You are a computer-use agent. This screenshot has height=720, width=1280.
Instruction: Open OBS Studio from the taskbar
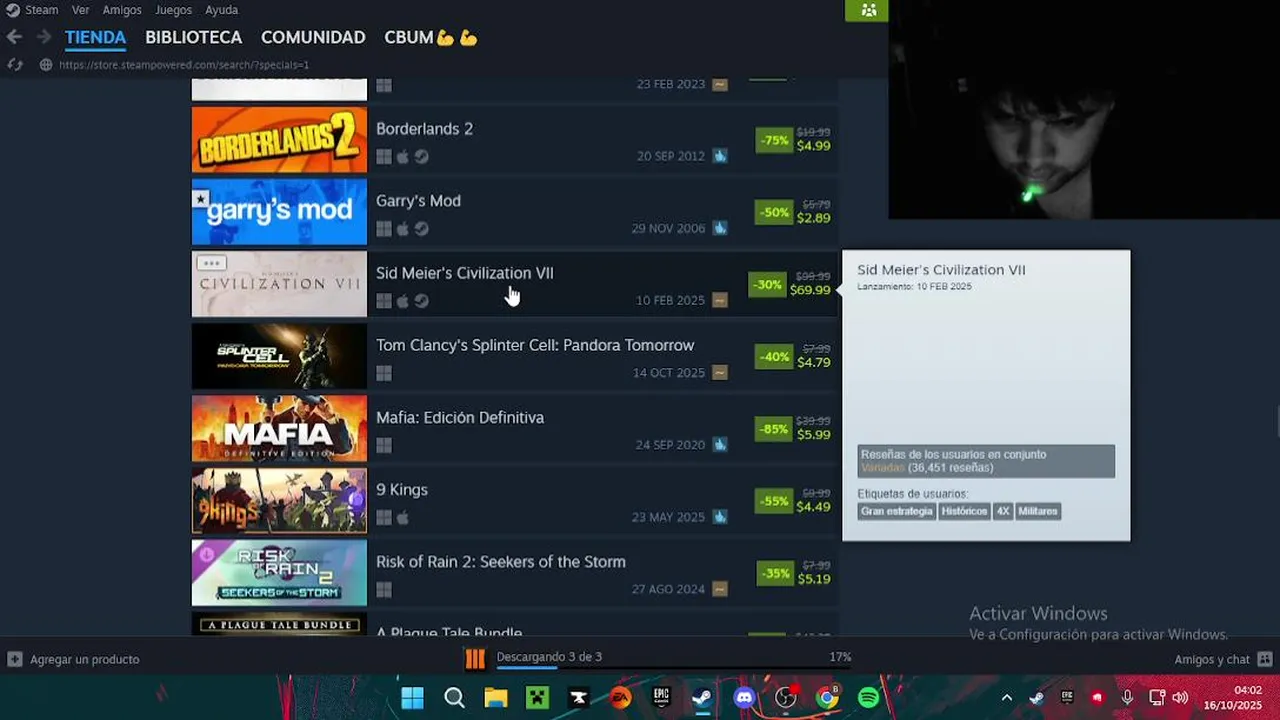pyautogui.click(x=786, y=697)
